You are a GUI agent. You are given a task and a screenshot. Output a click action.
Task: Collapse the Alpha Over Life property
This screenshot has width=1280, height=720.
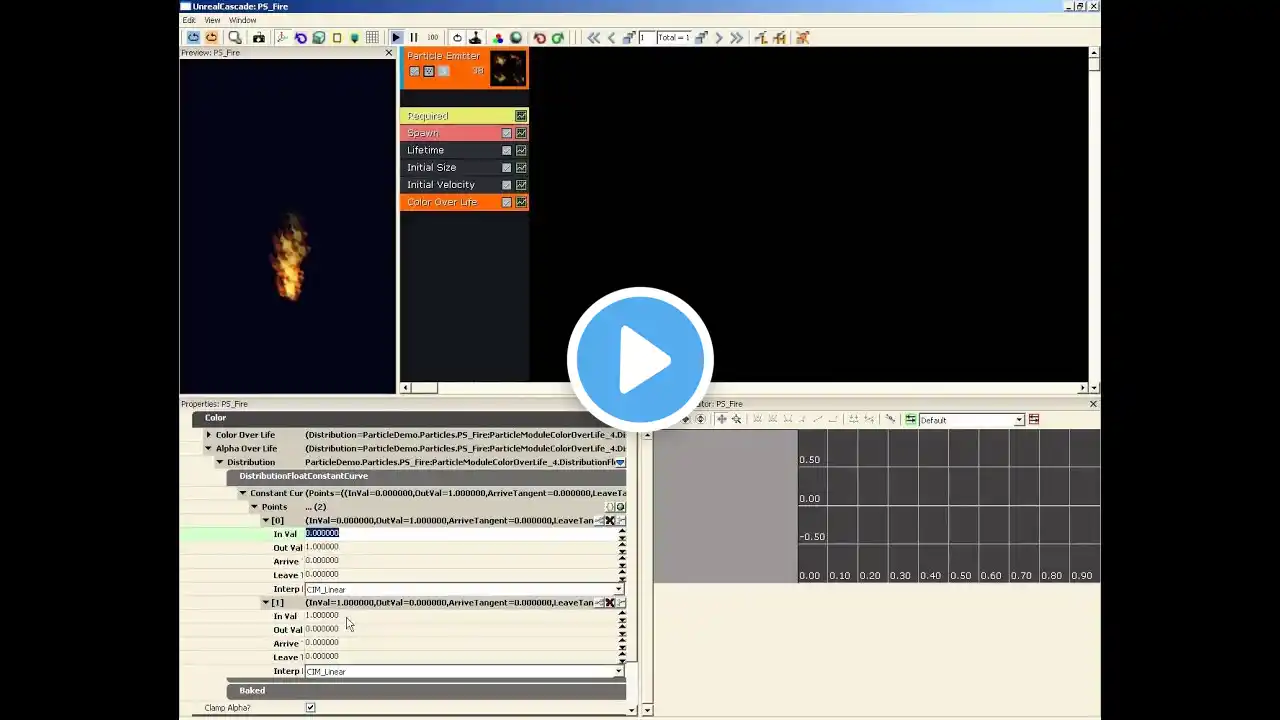(x=208, y=449)
